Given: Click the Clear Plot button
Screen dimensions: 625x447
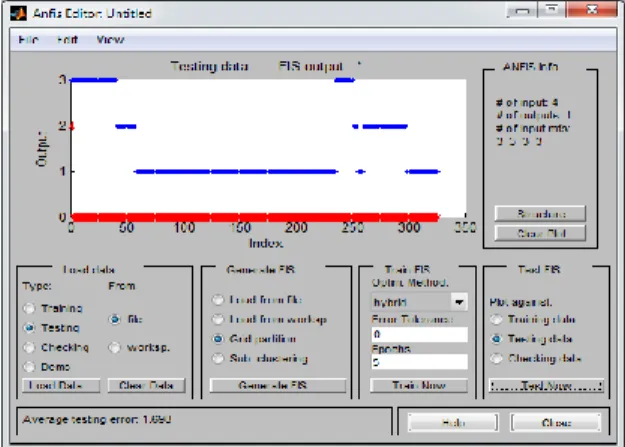Looking at the screenshot, I should coord(540,233).
